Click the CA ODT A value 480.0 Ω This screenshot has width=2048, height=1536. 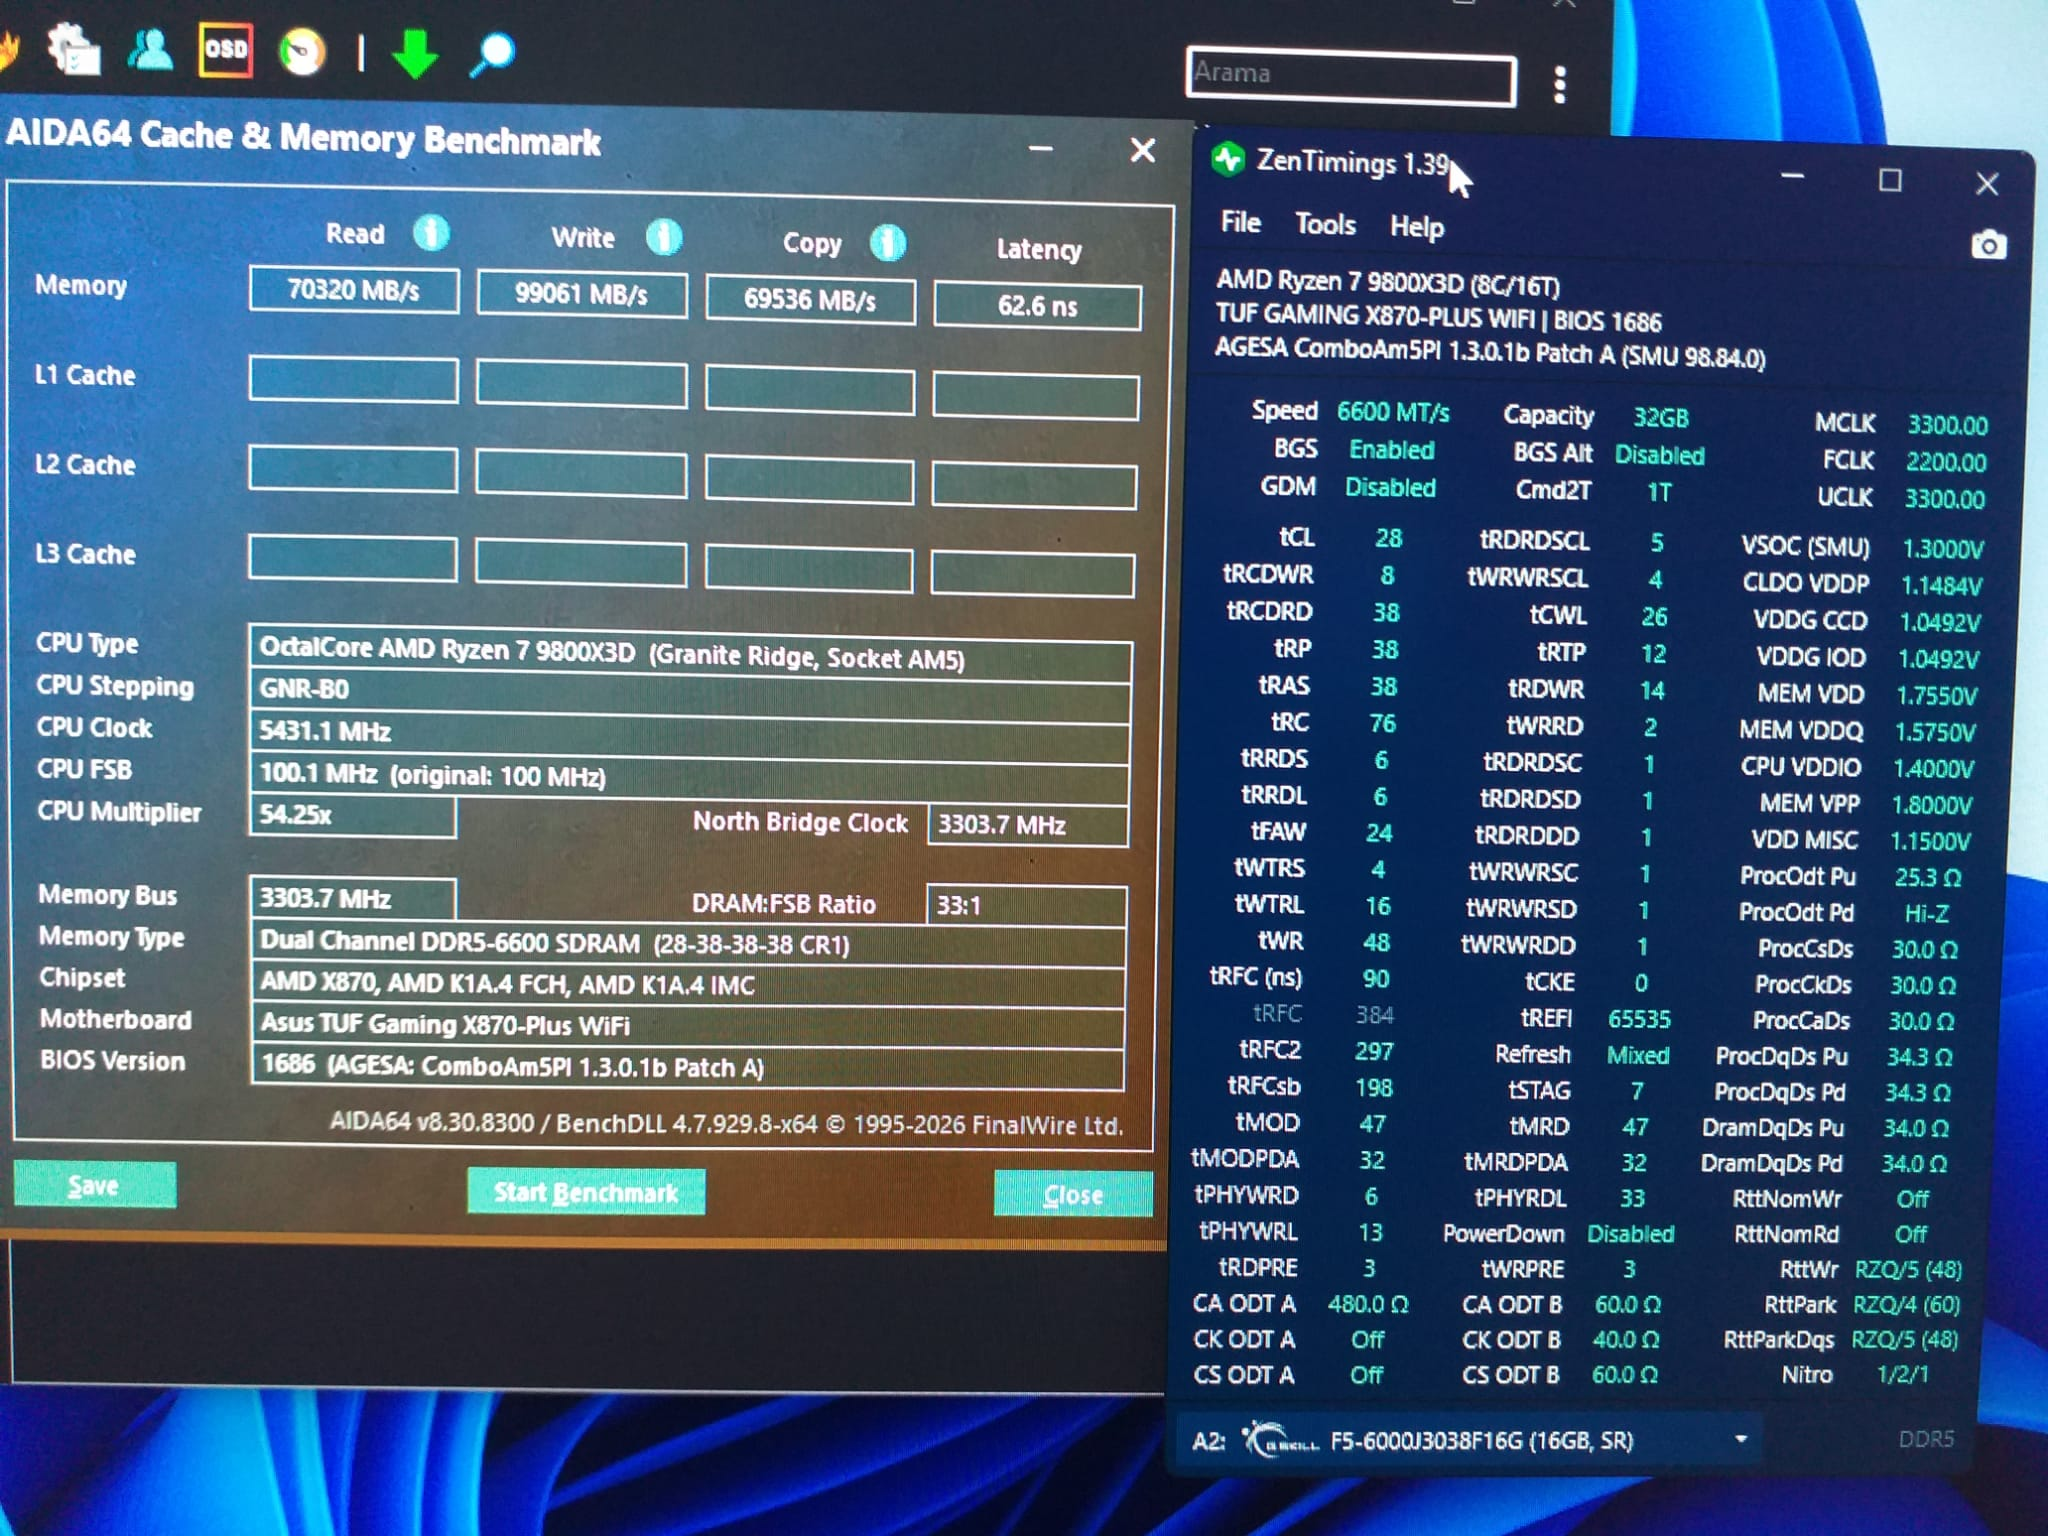[x=1368, y=1304]
